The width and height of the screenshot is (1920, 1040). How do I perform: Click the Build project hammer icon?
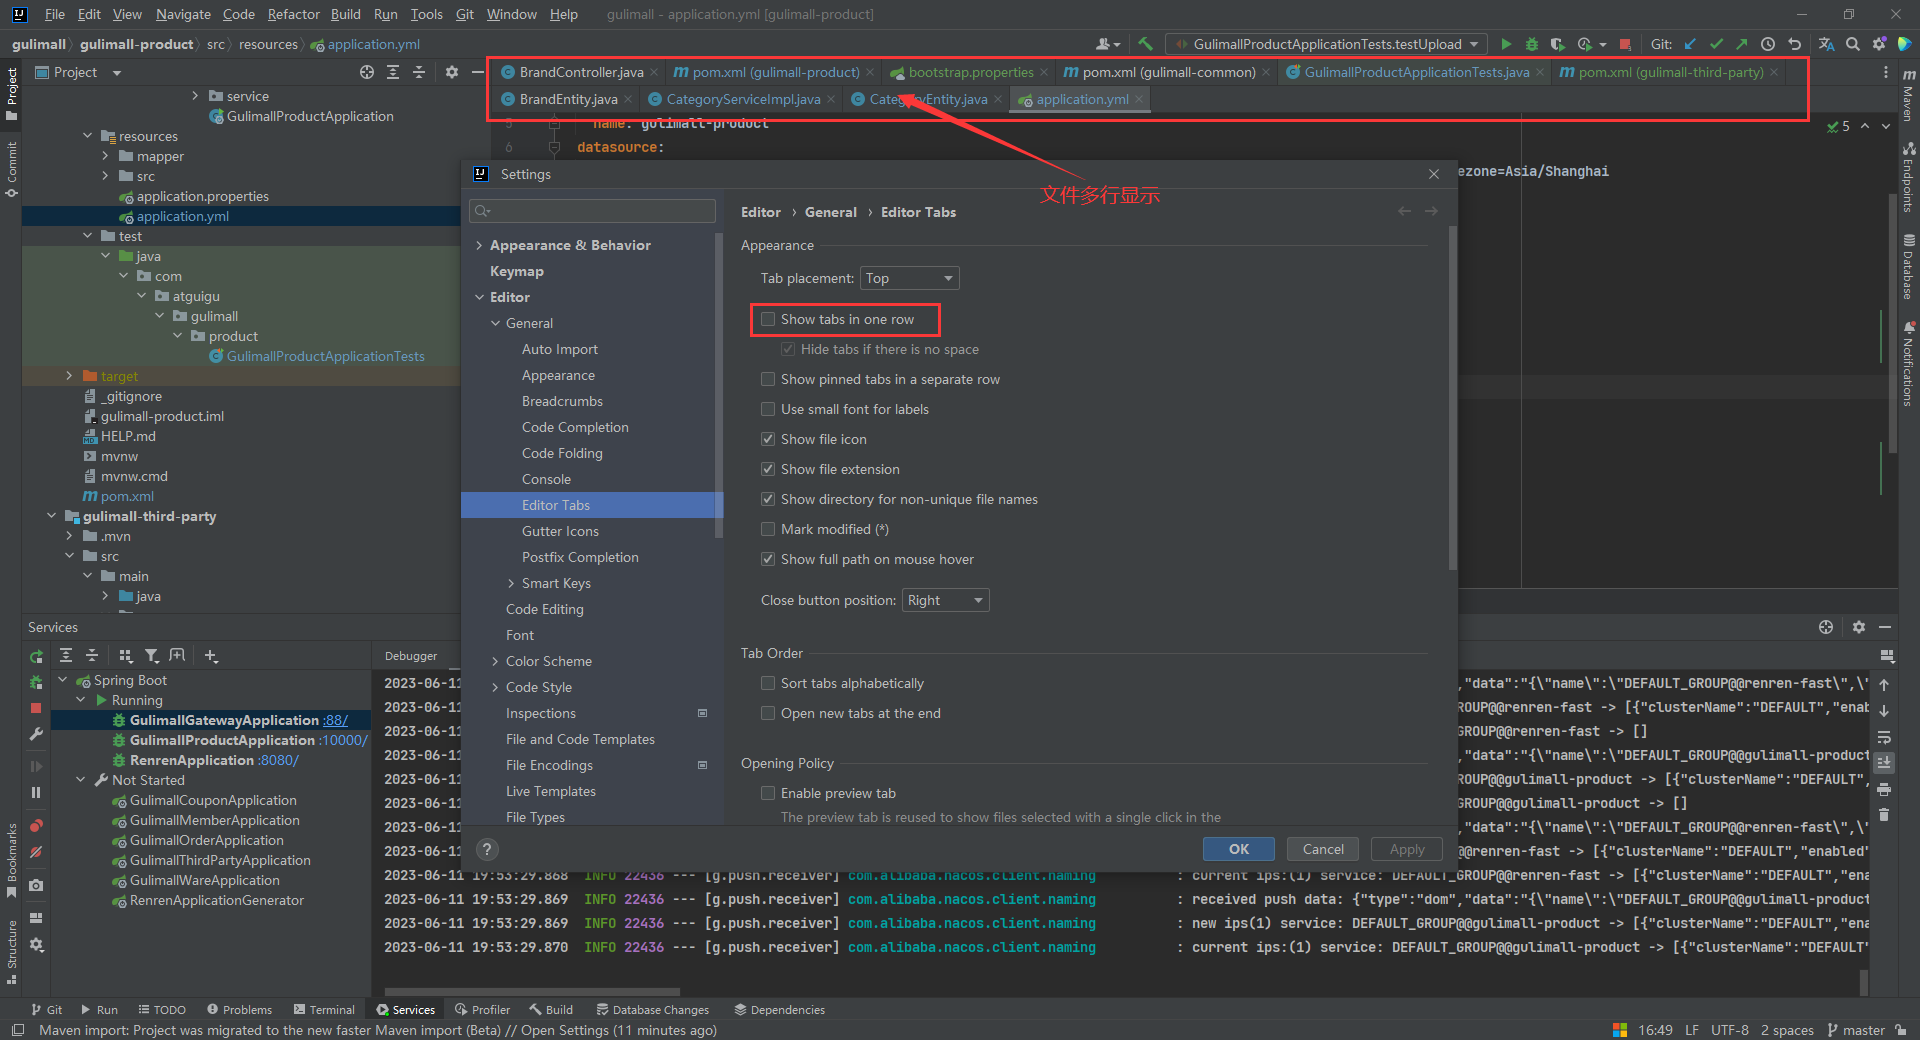1145,44
